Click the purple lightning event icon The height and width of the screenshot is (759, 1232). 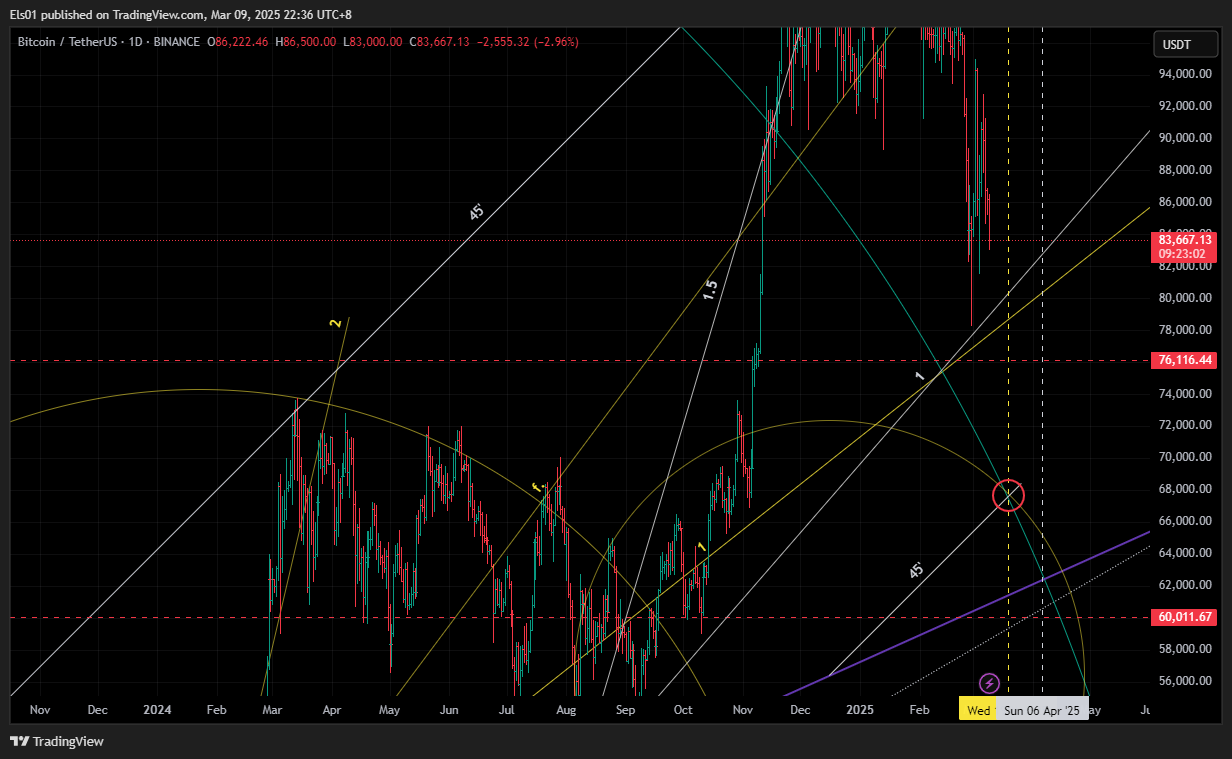989,683
